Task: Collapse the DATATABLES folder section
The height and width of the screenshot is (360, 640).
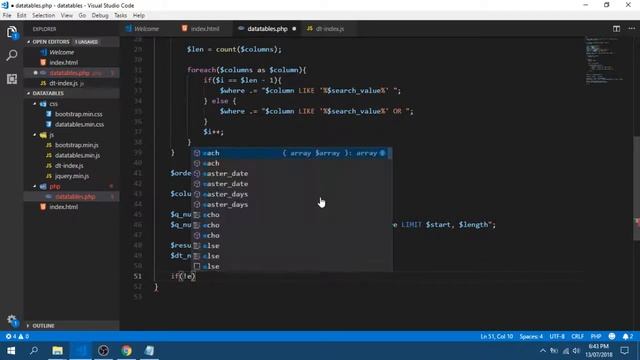Action: pyautogui.click(x=71, y=93)
